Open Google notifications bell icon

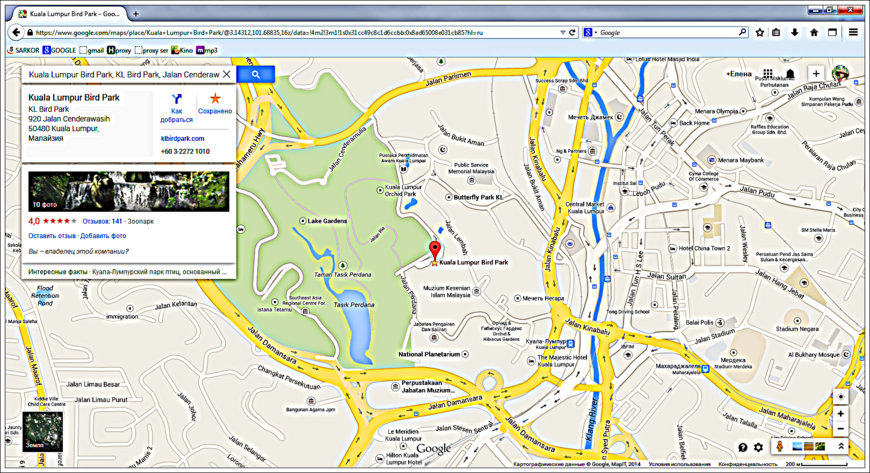(791, 73)
